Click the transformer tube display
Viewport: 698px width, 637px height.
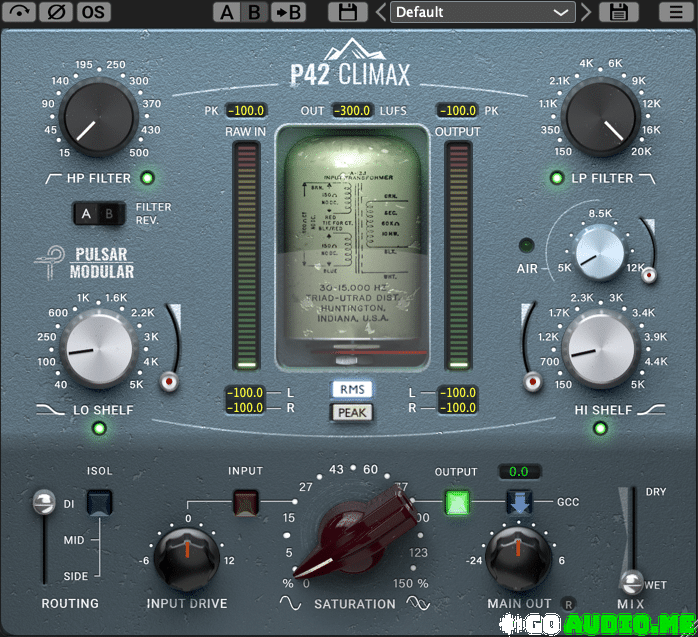pos(352,247)
